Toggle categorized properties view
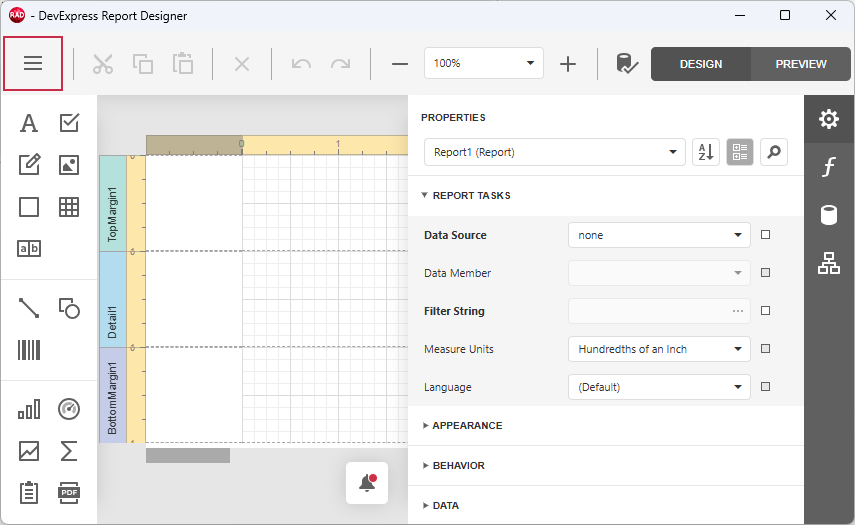The height and width of the screenshot is (525, 855). pos(740,152)
